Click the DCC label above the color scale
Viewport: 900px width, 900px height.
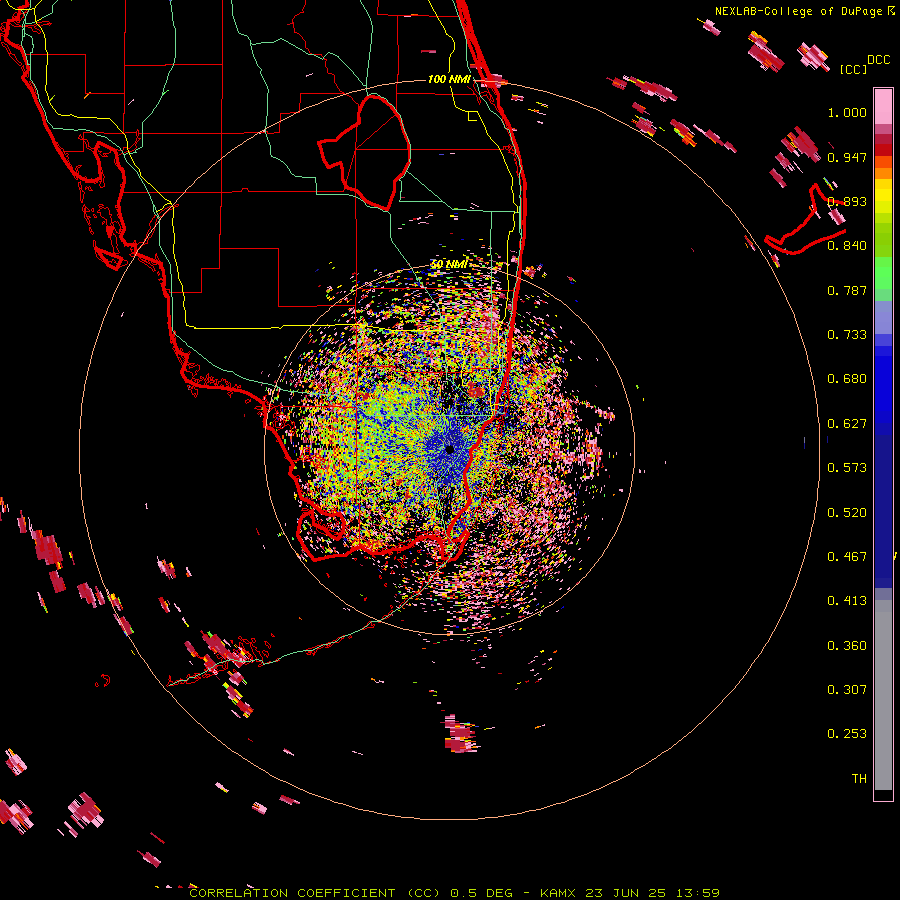click(x=878, y=60)
